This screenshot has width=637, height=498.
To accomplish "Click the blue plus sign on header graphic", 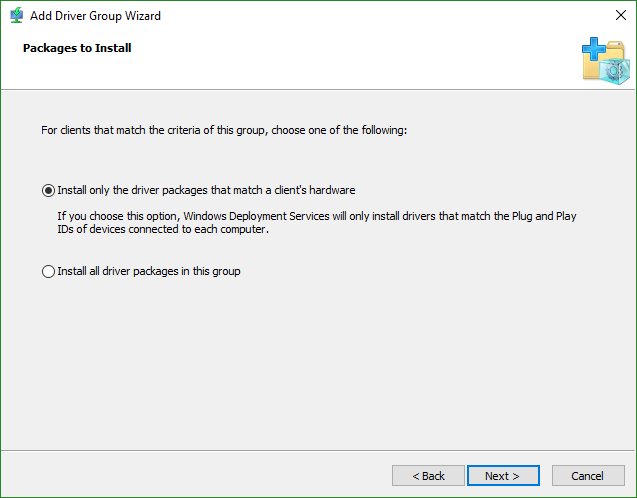I will coord(594,49).
